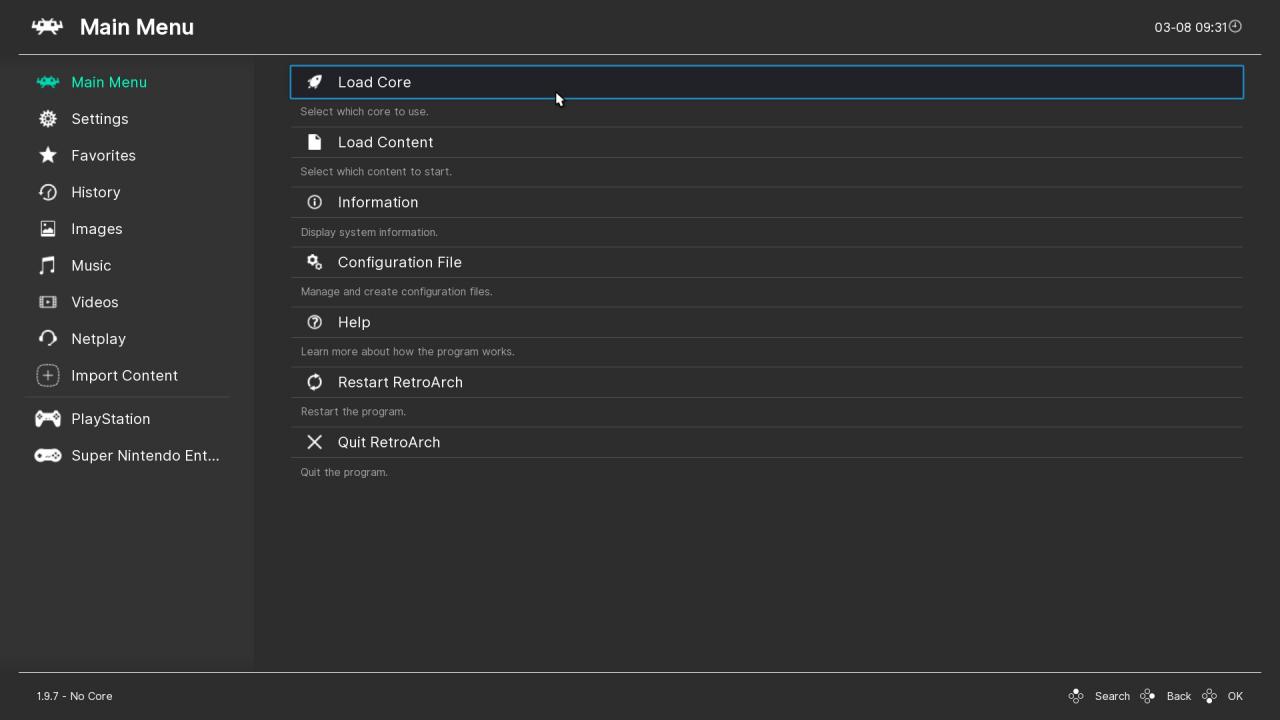Click the Quit RetroArch X icon
The height and width of the screenshot is (720, 1280).
[314, 442]
